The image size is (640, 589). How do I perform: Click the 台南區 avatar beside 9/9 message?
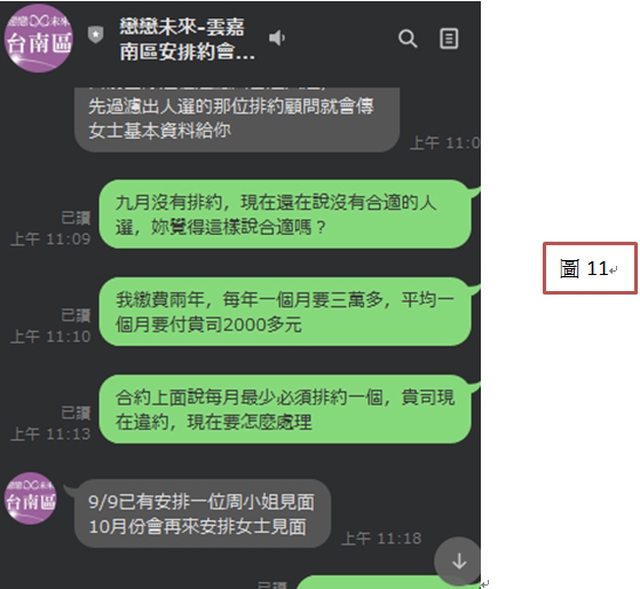30,498
